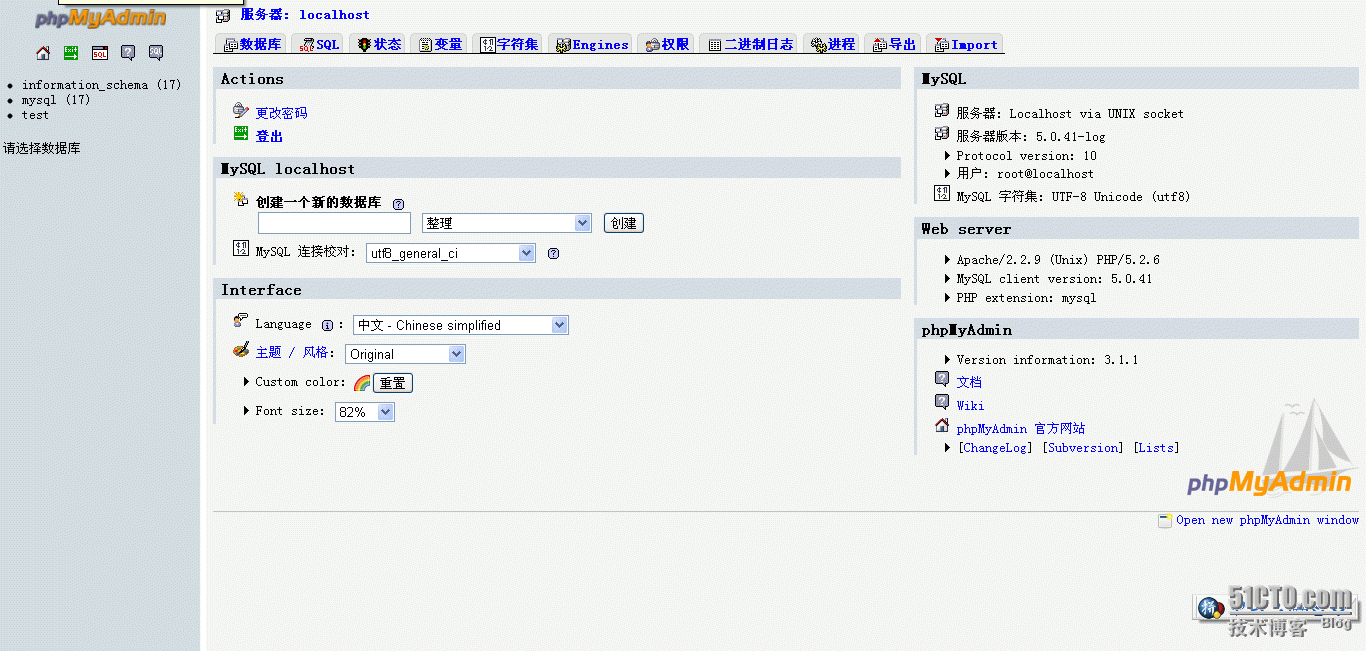Screen dimensions: 1366x651
Task: Open the 文档 documentation link
Action: tap(969, 382)
